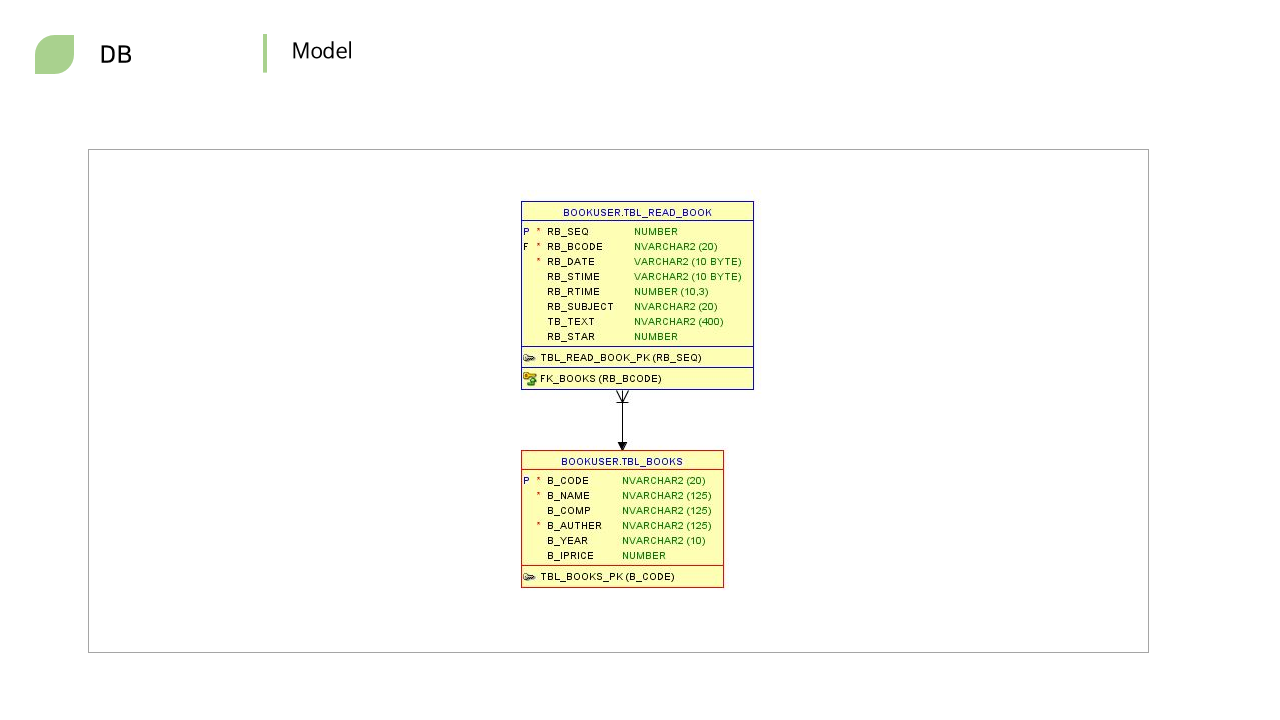Click the RB_STAR column name
The image size is (1280, 720).
tap(570, 337)
